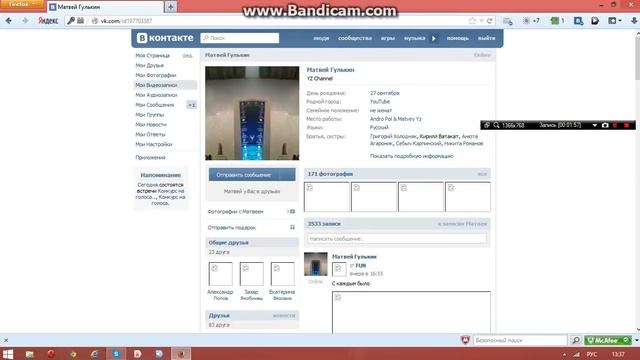Viewport: 640px width, 360px height.
Task: Click the Написать сообщение wall input
Action: point(396,238)
